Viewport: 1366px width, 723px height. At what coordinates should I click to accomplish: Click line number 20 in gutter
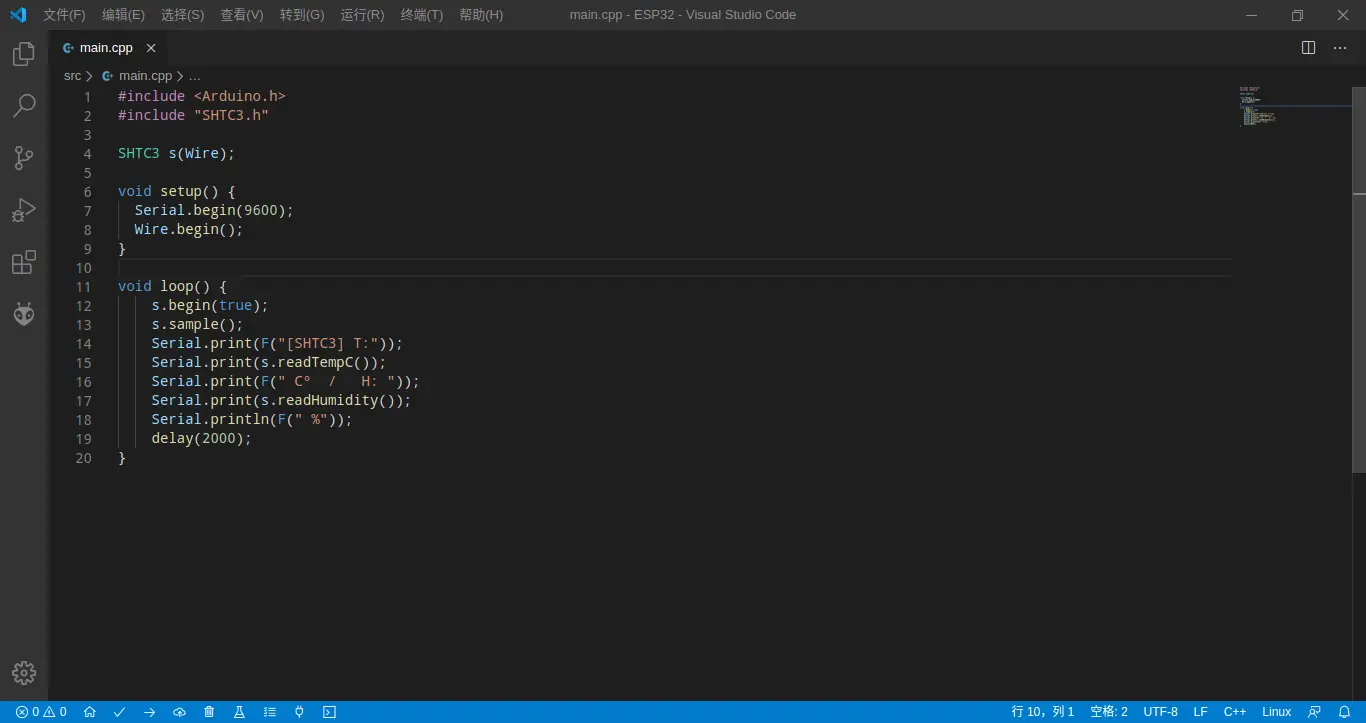84,457
